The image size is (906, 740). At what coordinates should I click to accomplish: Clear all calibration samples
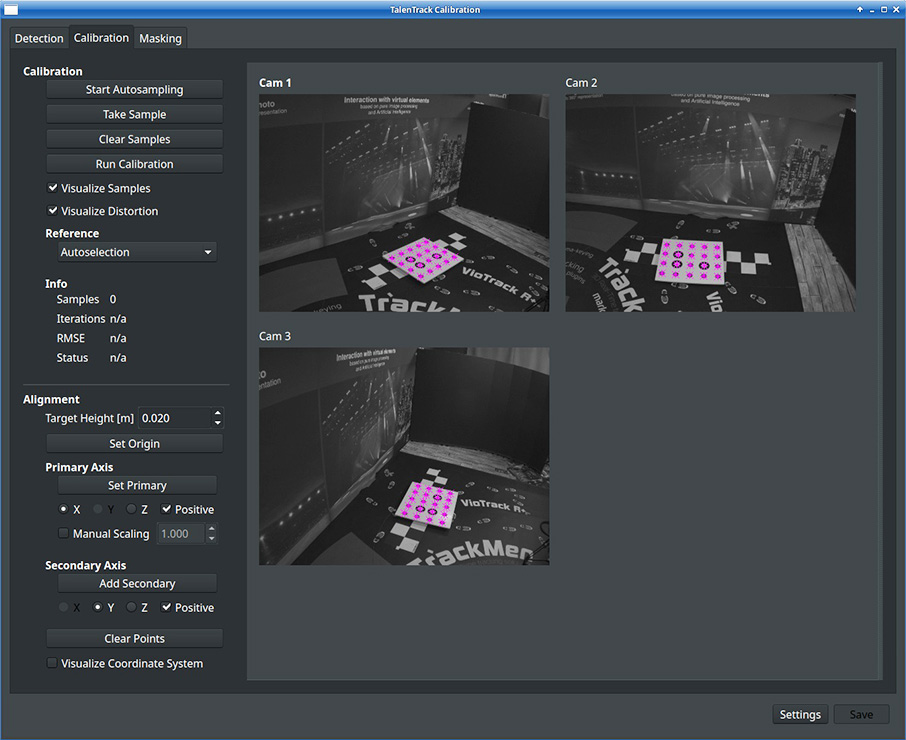[134, 140]
